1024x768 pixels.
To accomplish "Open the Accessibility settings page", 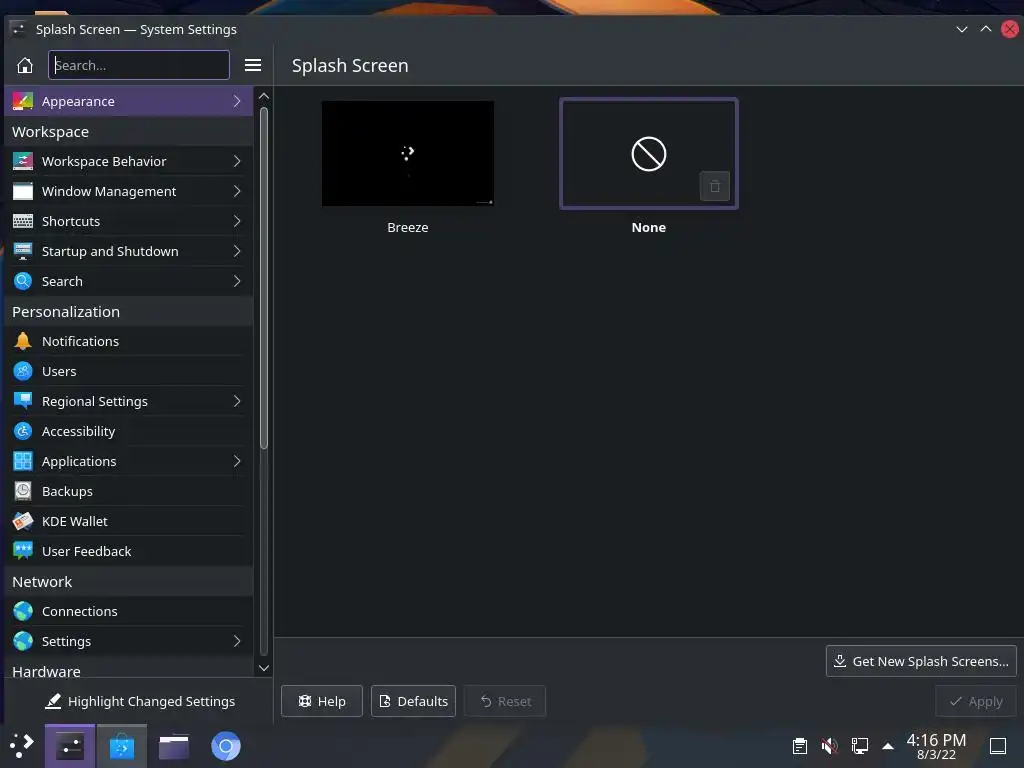I will coord(129,431).
